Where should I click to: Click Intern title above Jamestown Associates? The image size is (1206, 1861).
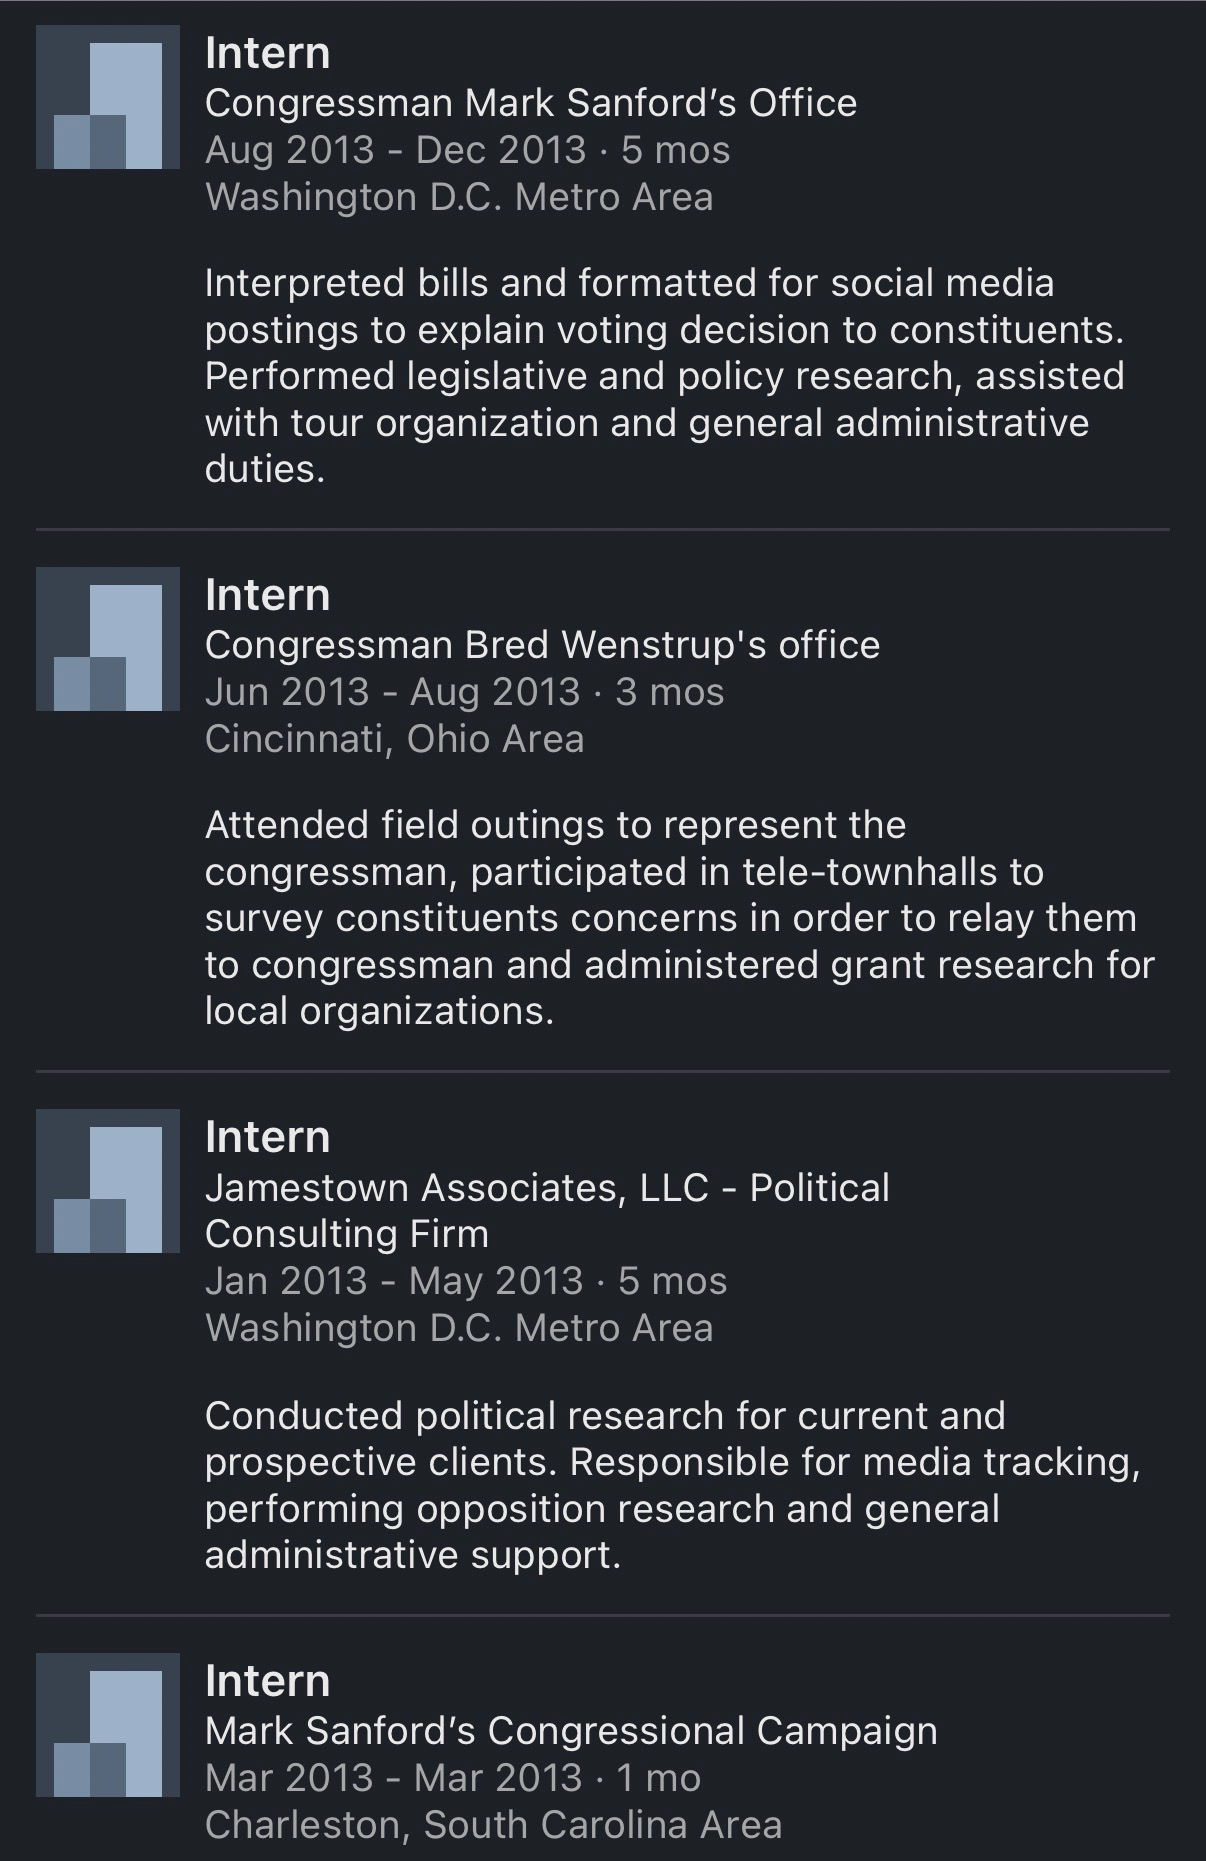(x=267, y=1138)
